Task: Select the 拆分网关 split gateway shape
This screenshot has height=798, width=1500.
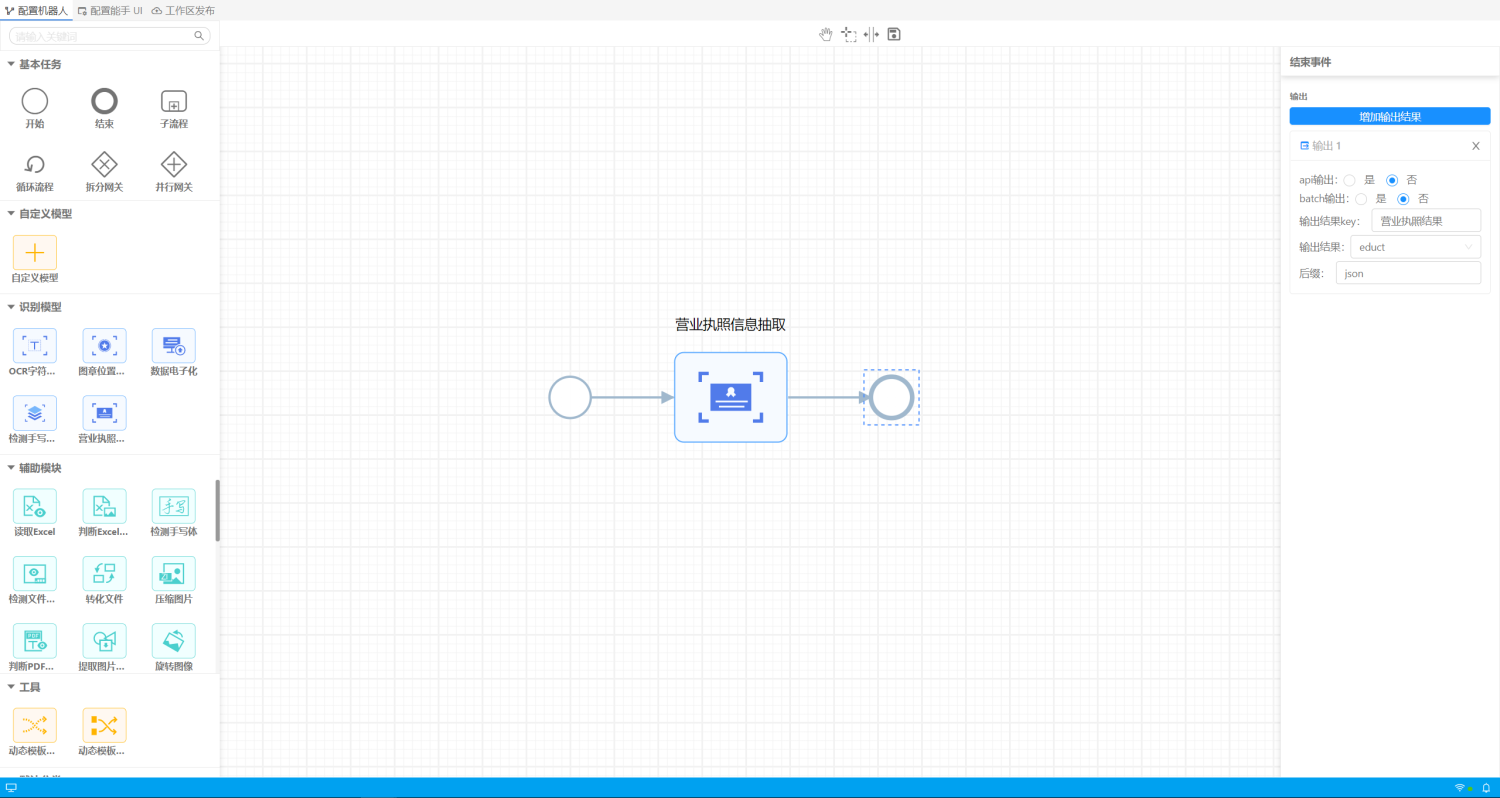Action: [x=104, y=164]
